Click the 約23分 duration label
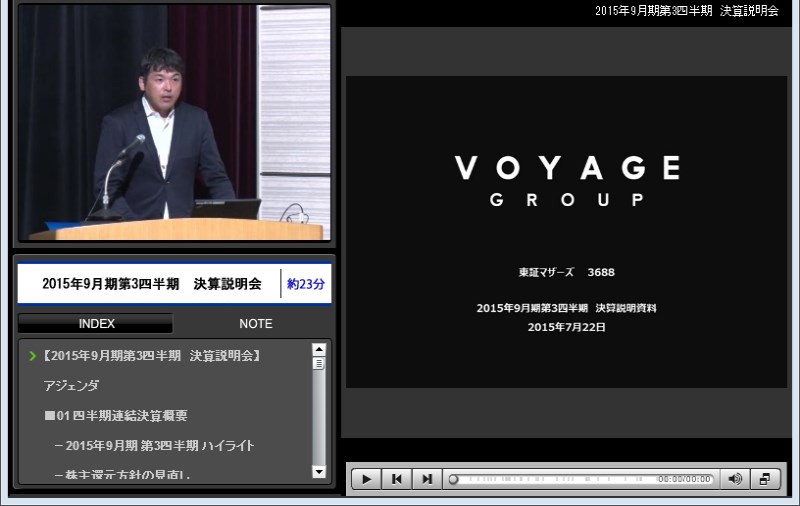 coord(306,284)
